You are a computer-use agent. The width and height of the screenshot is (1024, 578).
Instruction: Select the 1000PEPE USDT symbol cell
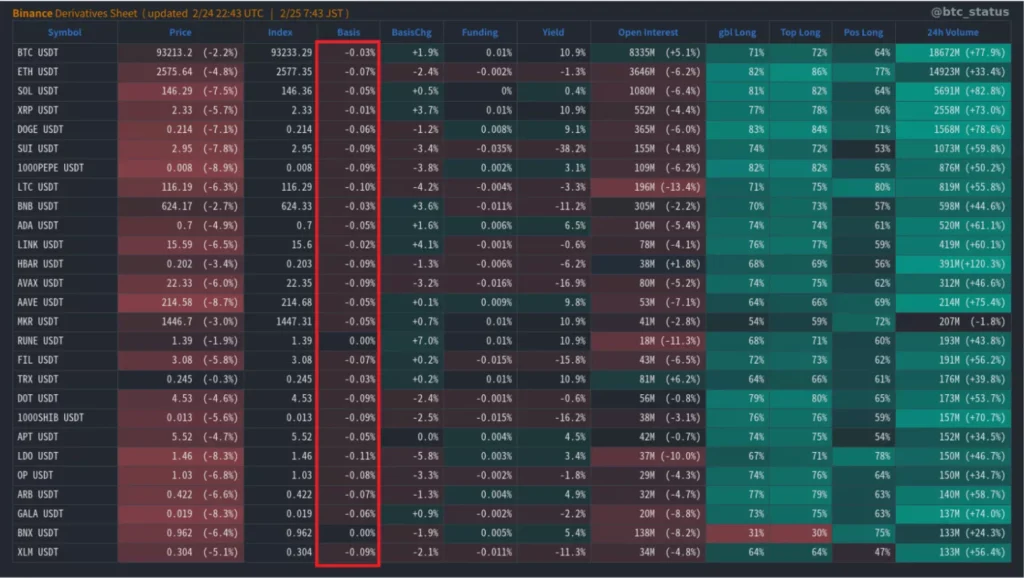pyautogui.click(x=65, y=168)
